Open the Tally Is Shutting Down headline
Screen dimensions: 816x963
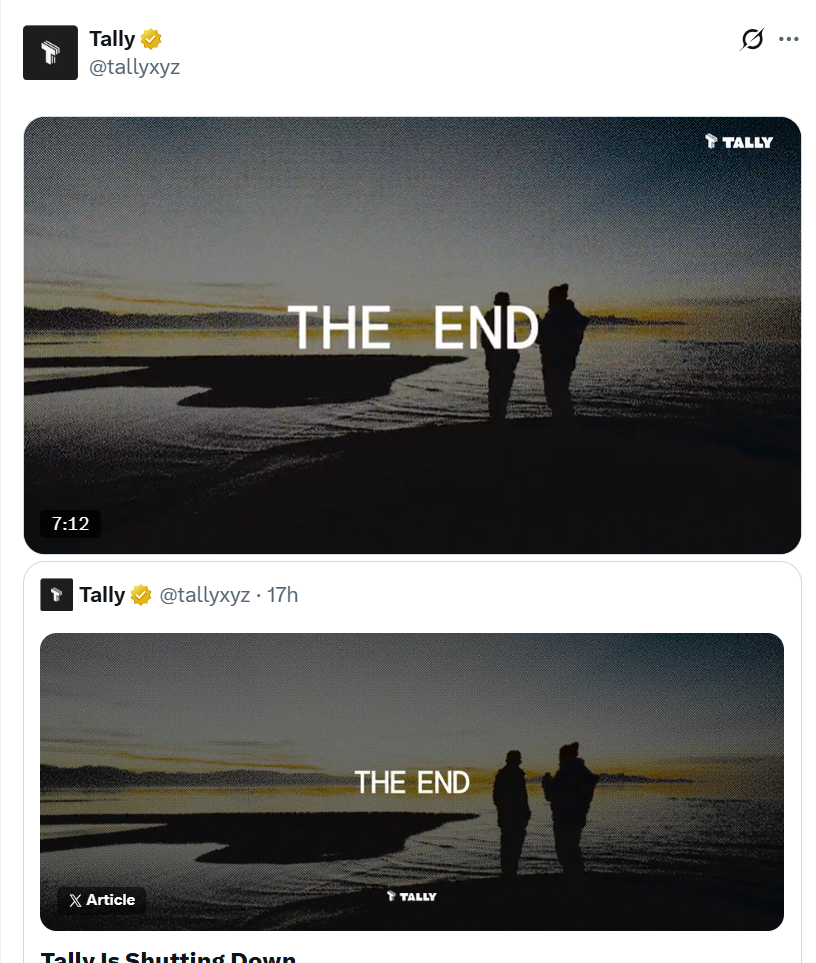168,957
